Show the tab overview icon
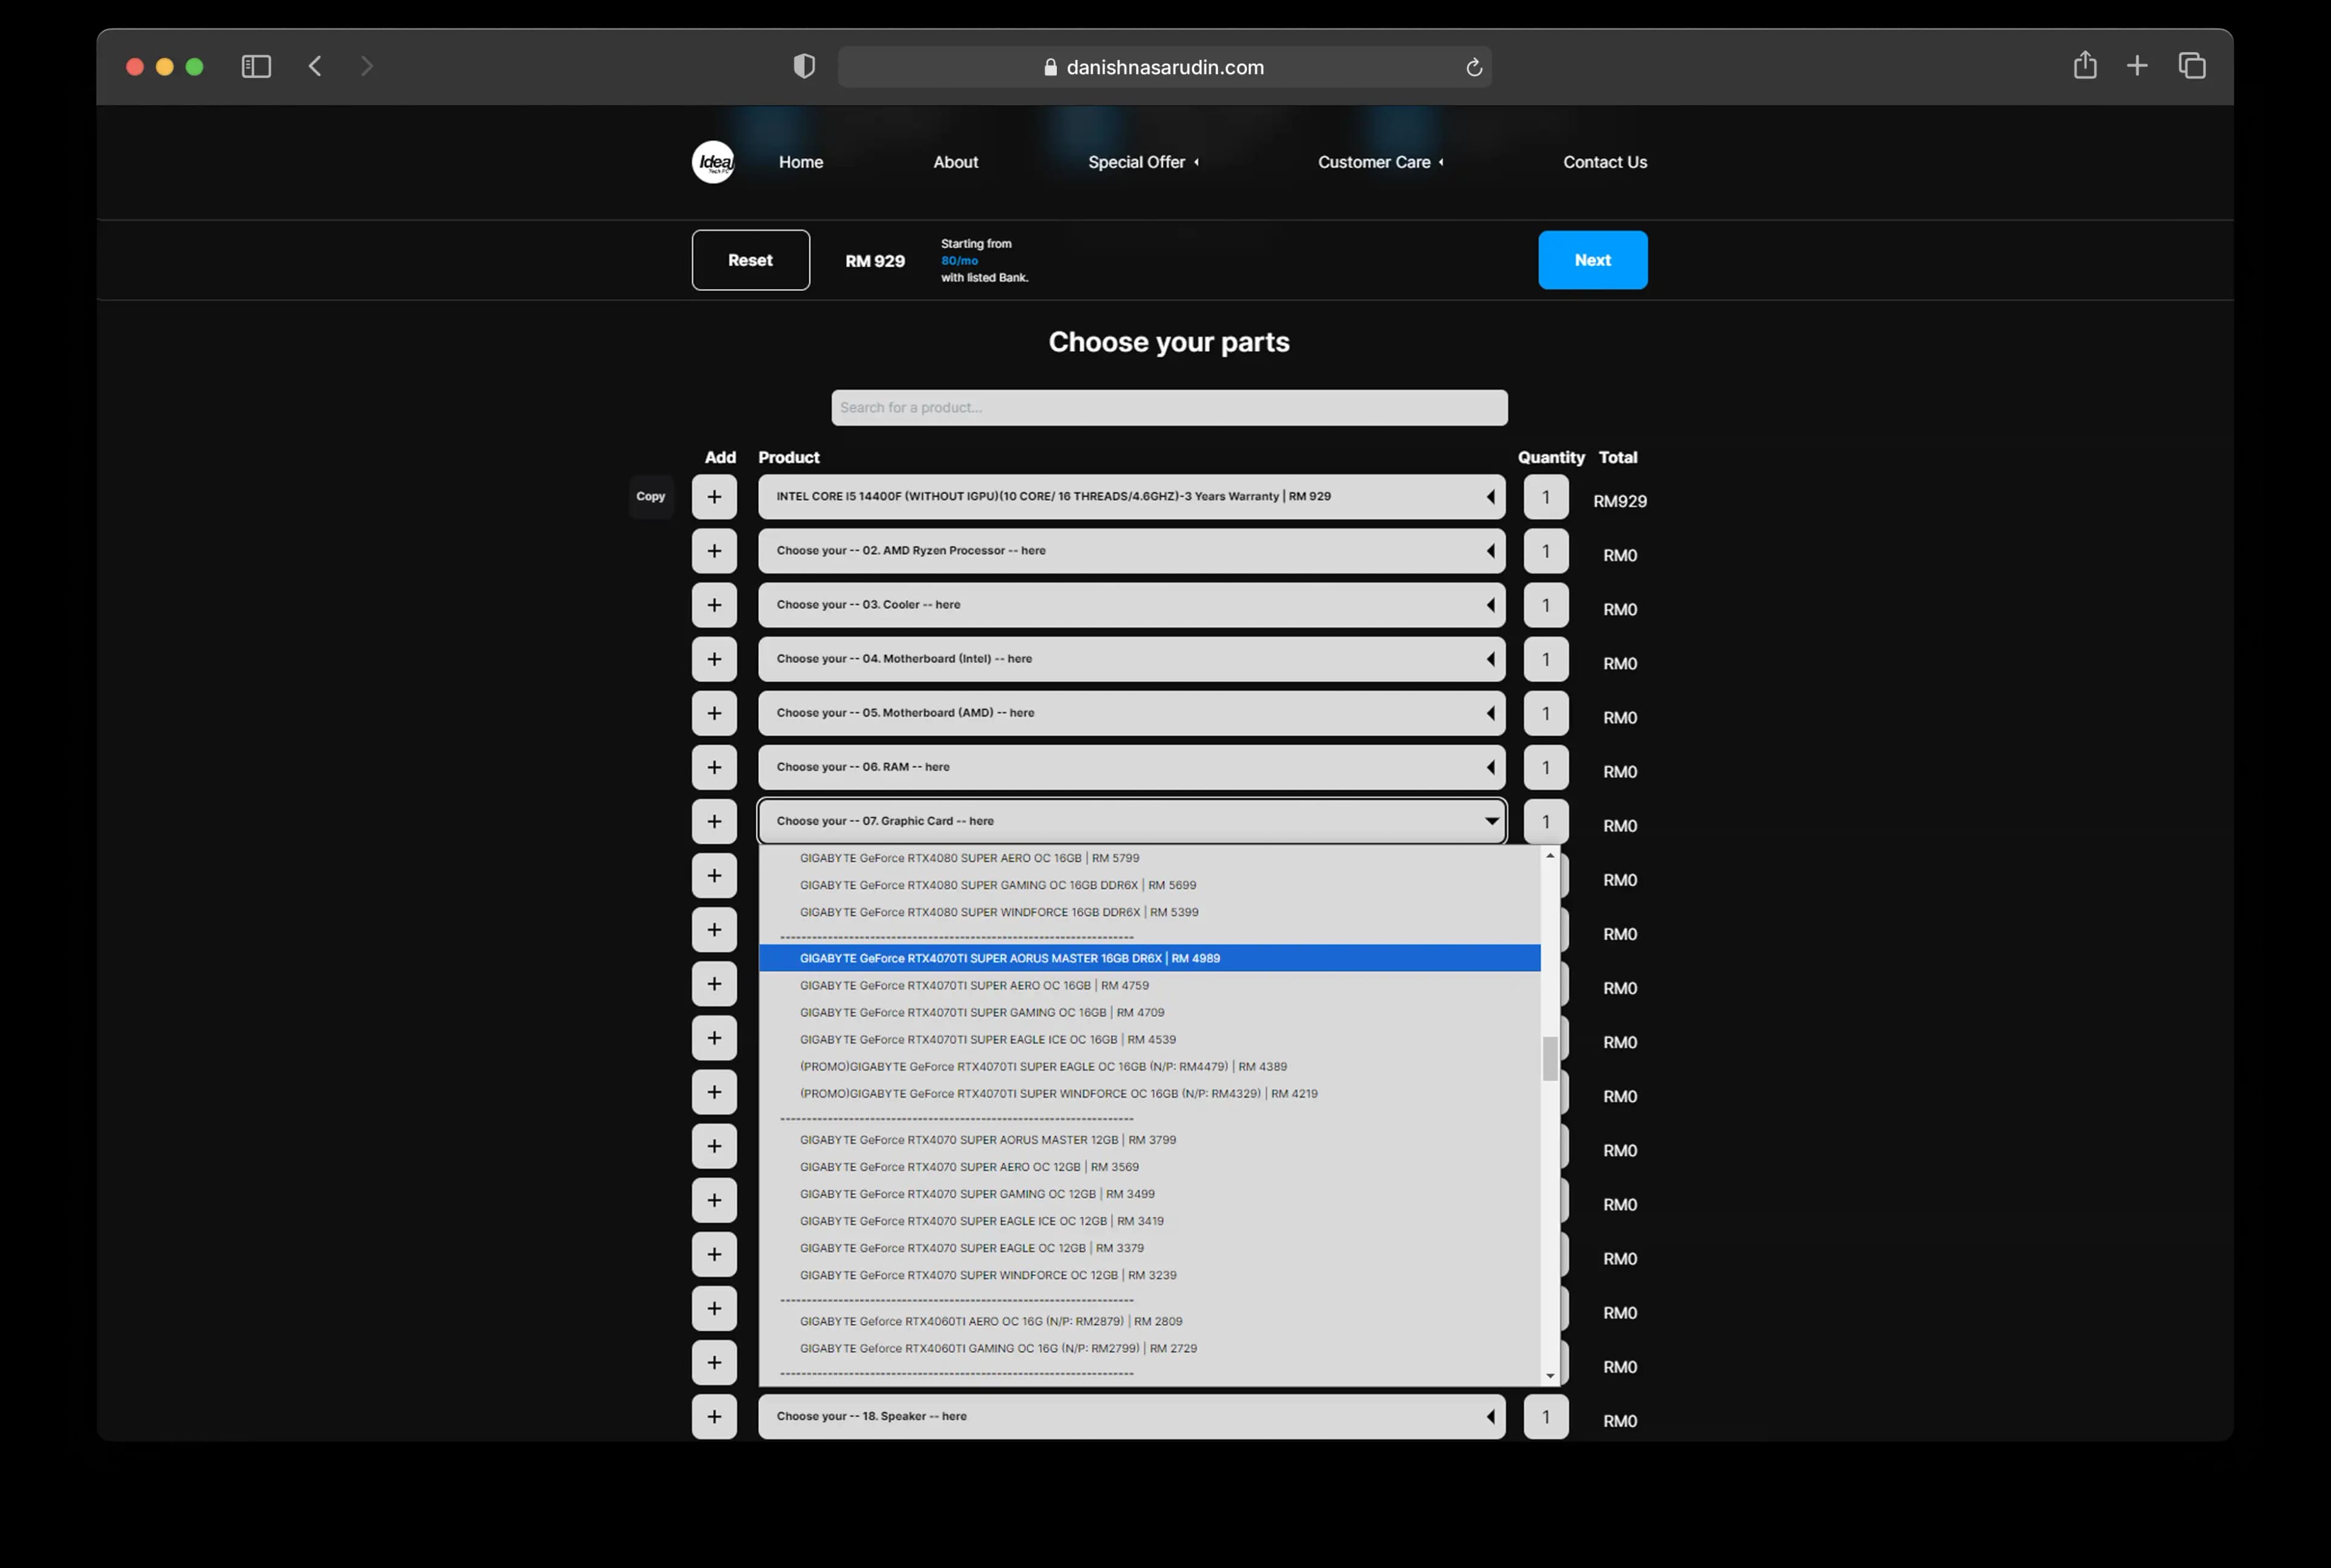This screenshot has width=2331, height=1568. tap(2192, 66)
